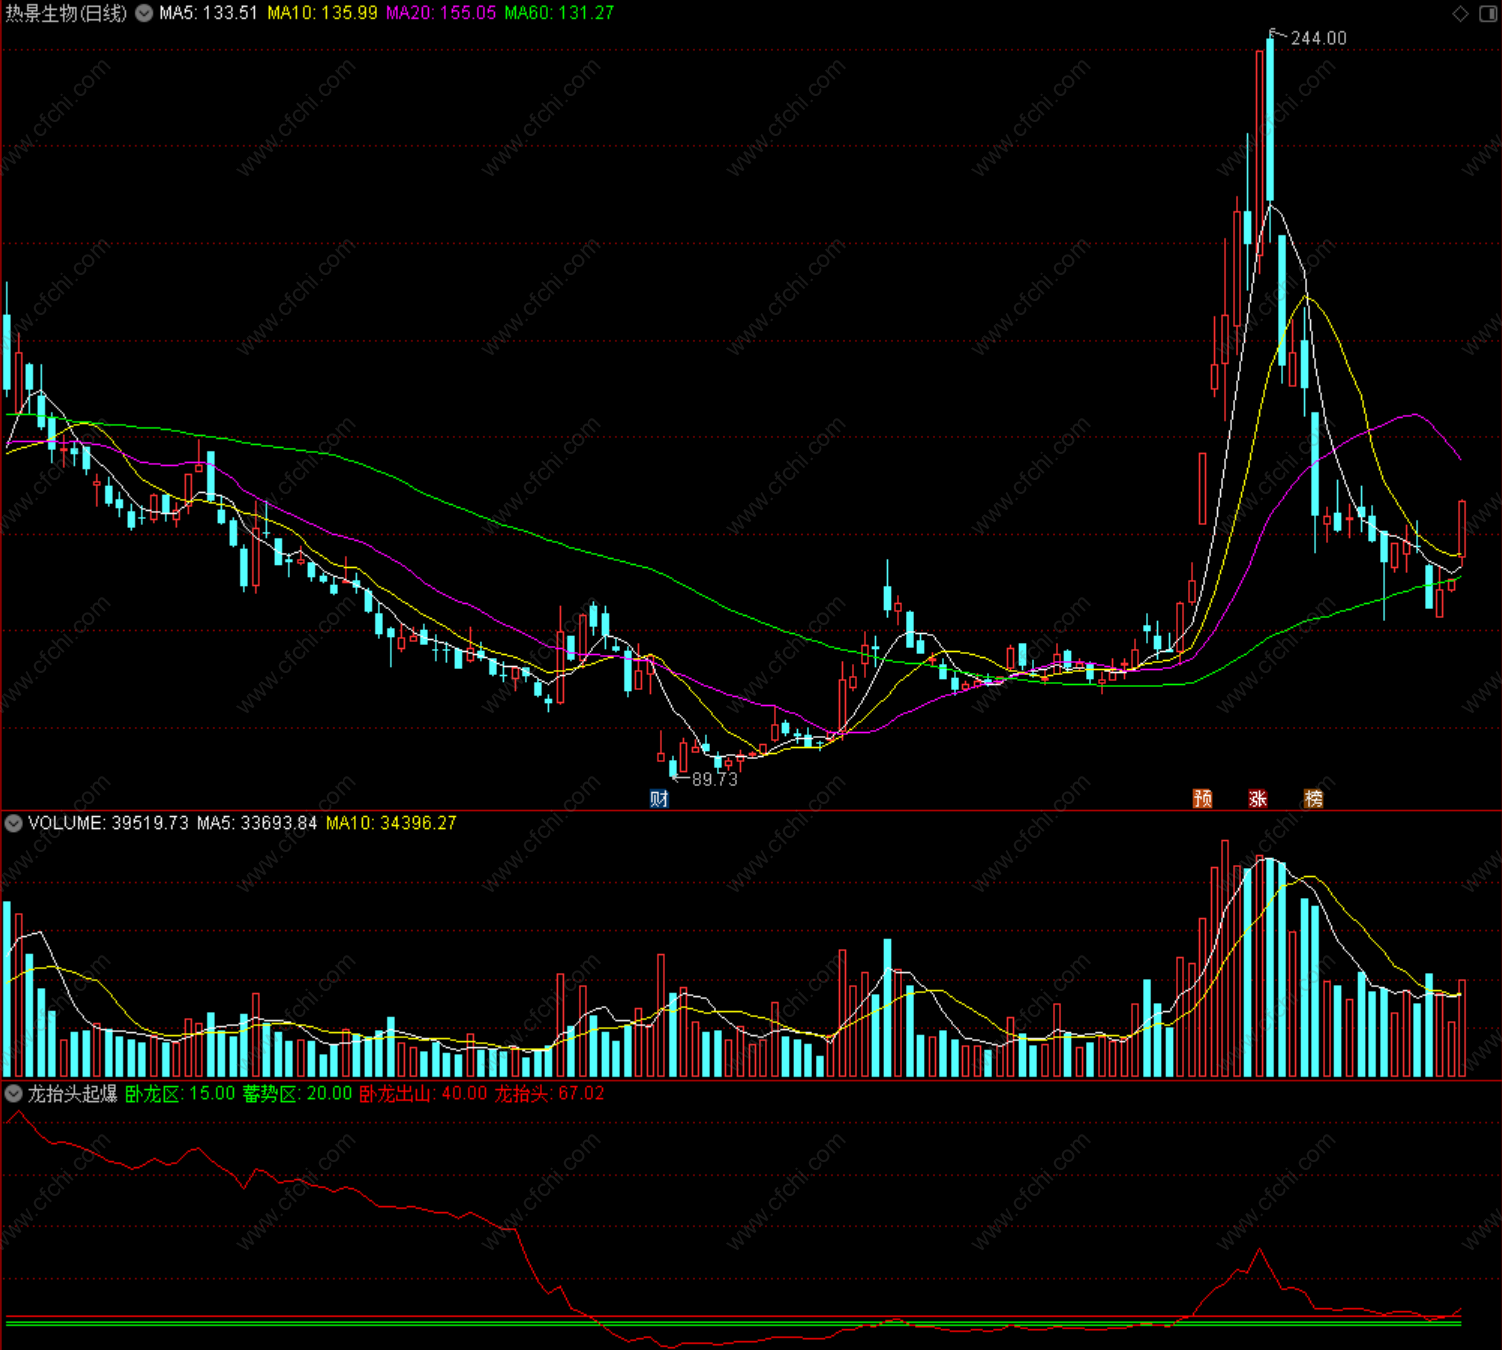The height and width of the screenshot is (1350, 1502).
Task: Open the main chart indicator dropdown beside 热景生物
Action: (144, 13)
